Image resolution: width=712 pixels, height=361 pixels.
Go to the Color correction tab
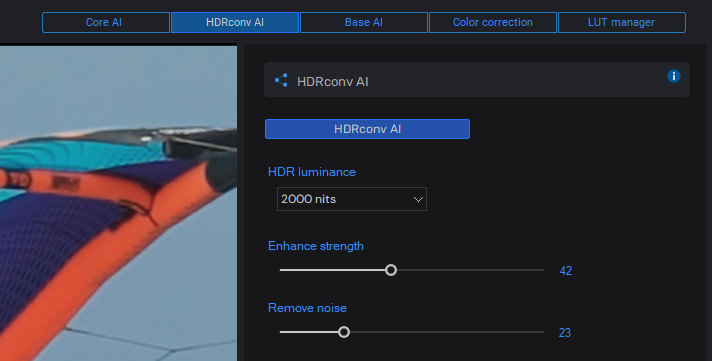click(493, 22)
